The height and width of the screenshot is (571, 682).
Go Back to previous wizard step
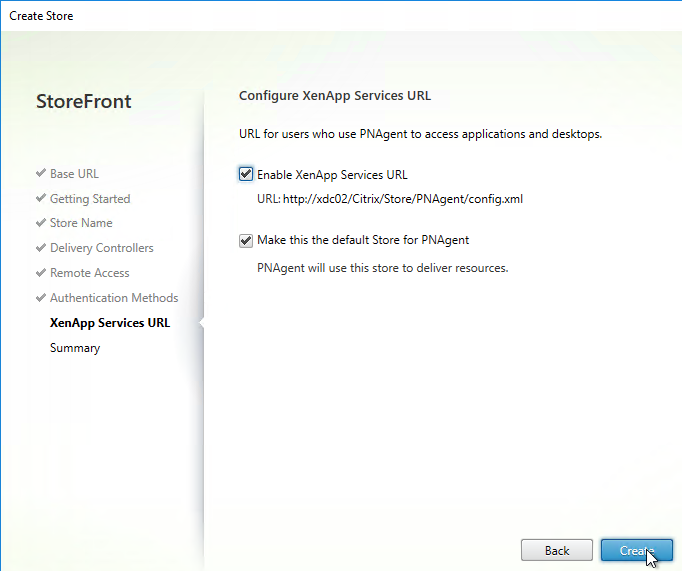tap(557, 550)
